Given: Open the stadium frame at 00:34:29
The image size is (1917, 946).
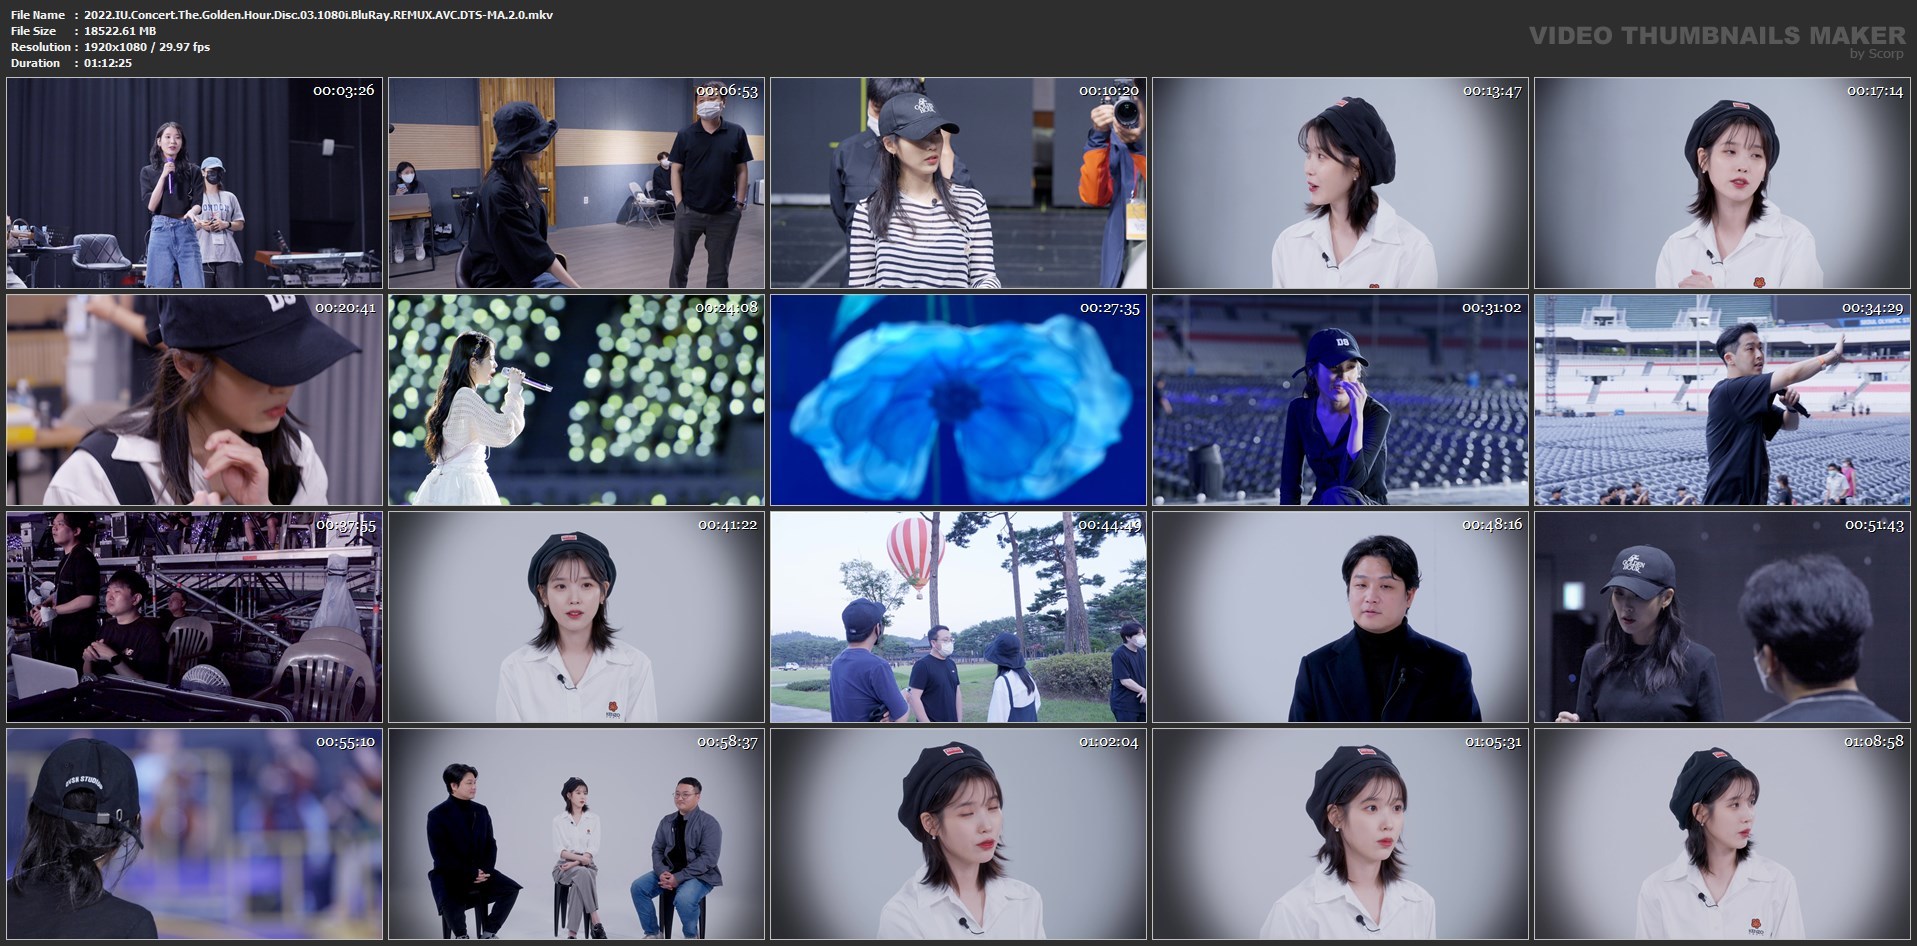Looking at the screenshot, I should pyautogui.click(x=1722, y=400).
